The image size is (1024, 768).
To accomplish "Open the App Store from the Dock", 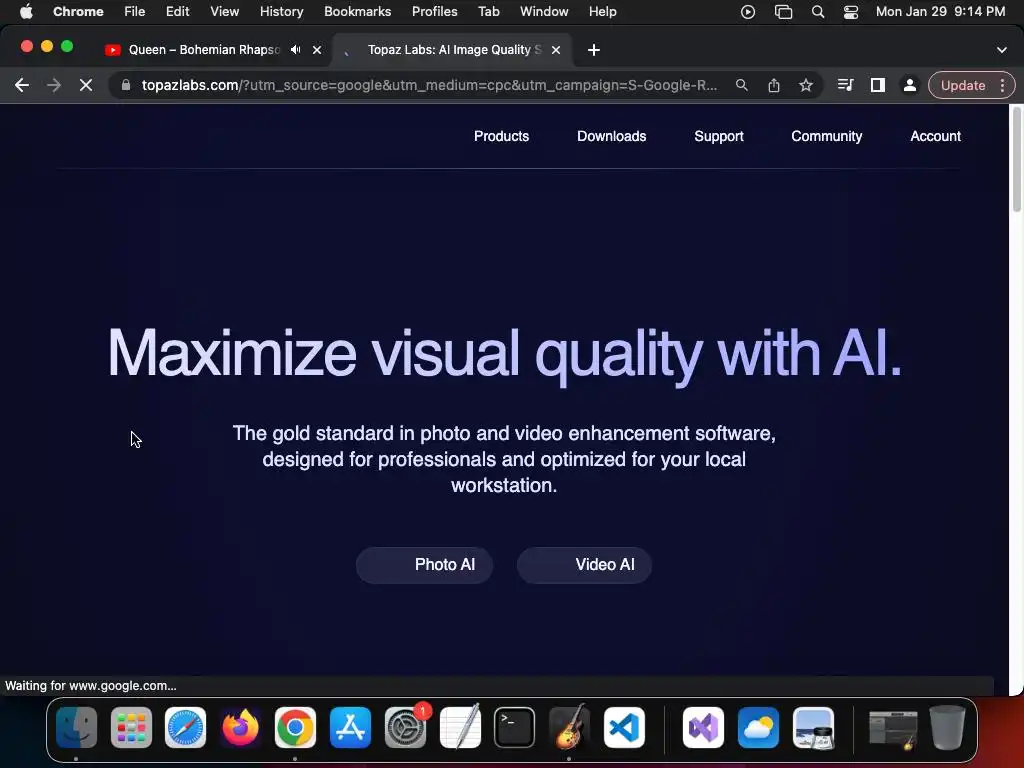I will click(351, 728).
